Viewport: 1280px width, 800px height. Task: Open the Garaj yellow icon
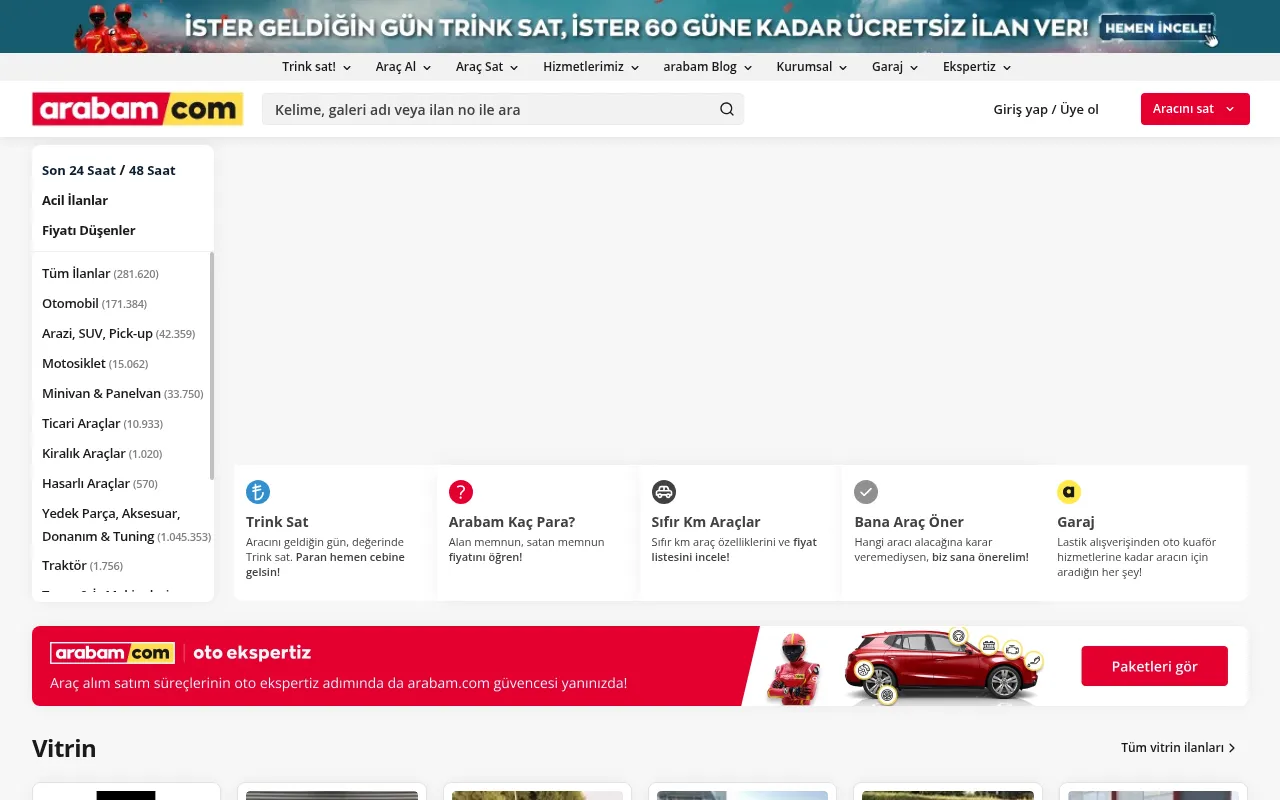pos(1069,492)
